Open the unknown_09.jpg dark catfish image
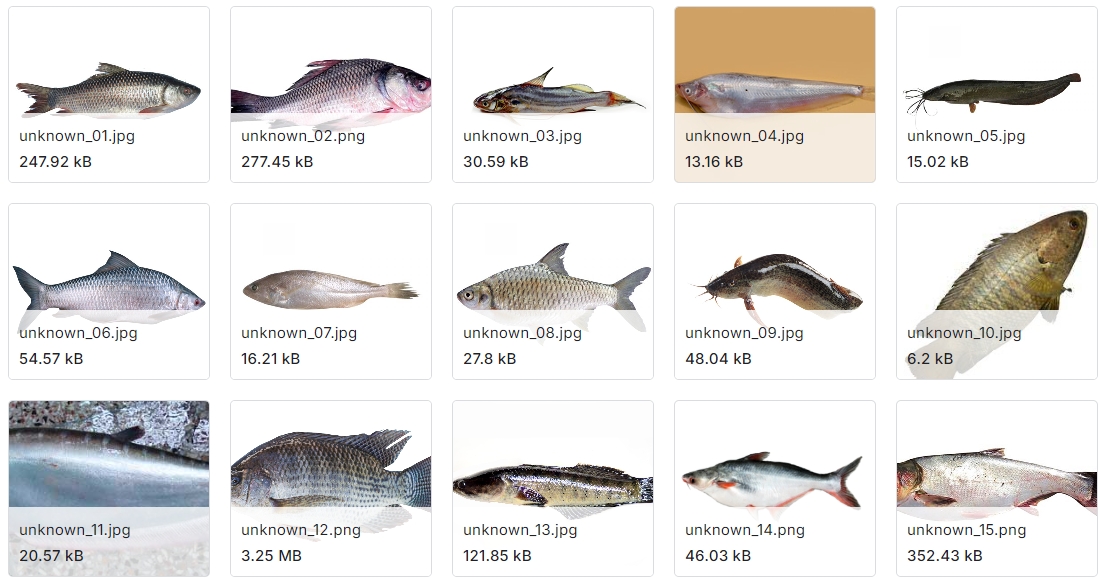The image size is (1098, 578). [774, 291]
